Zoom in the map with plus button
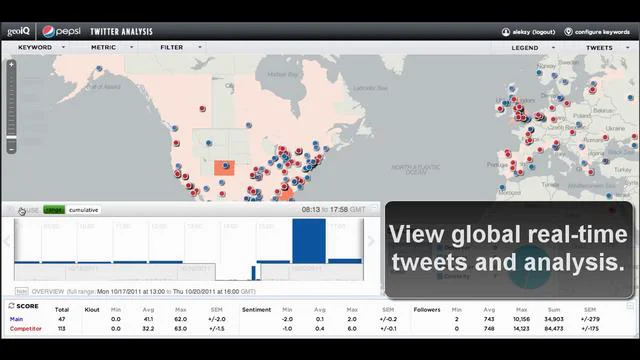The width and height of the screenshot is (640, 360). (x=11, y=64)
